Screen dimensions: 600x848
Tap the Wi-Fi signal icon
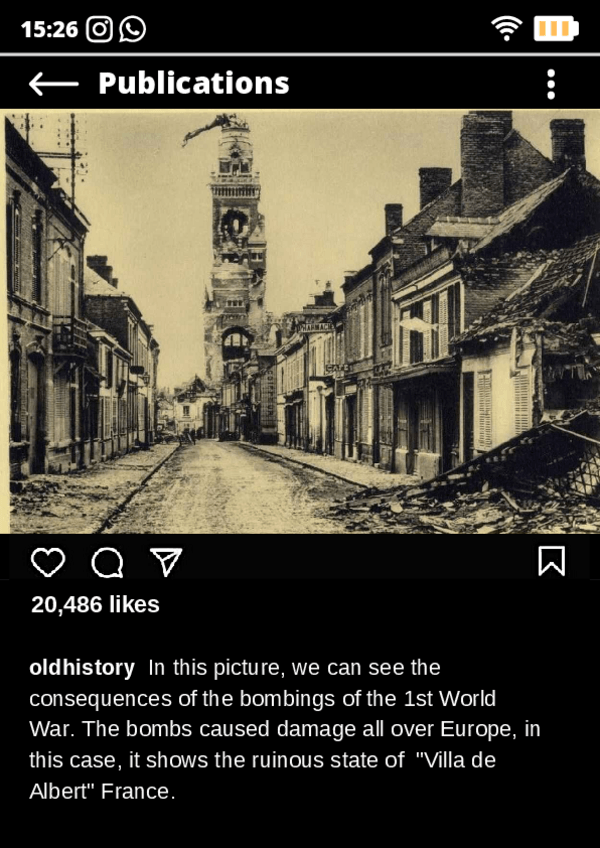coord(506,28)
